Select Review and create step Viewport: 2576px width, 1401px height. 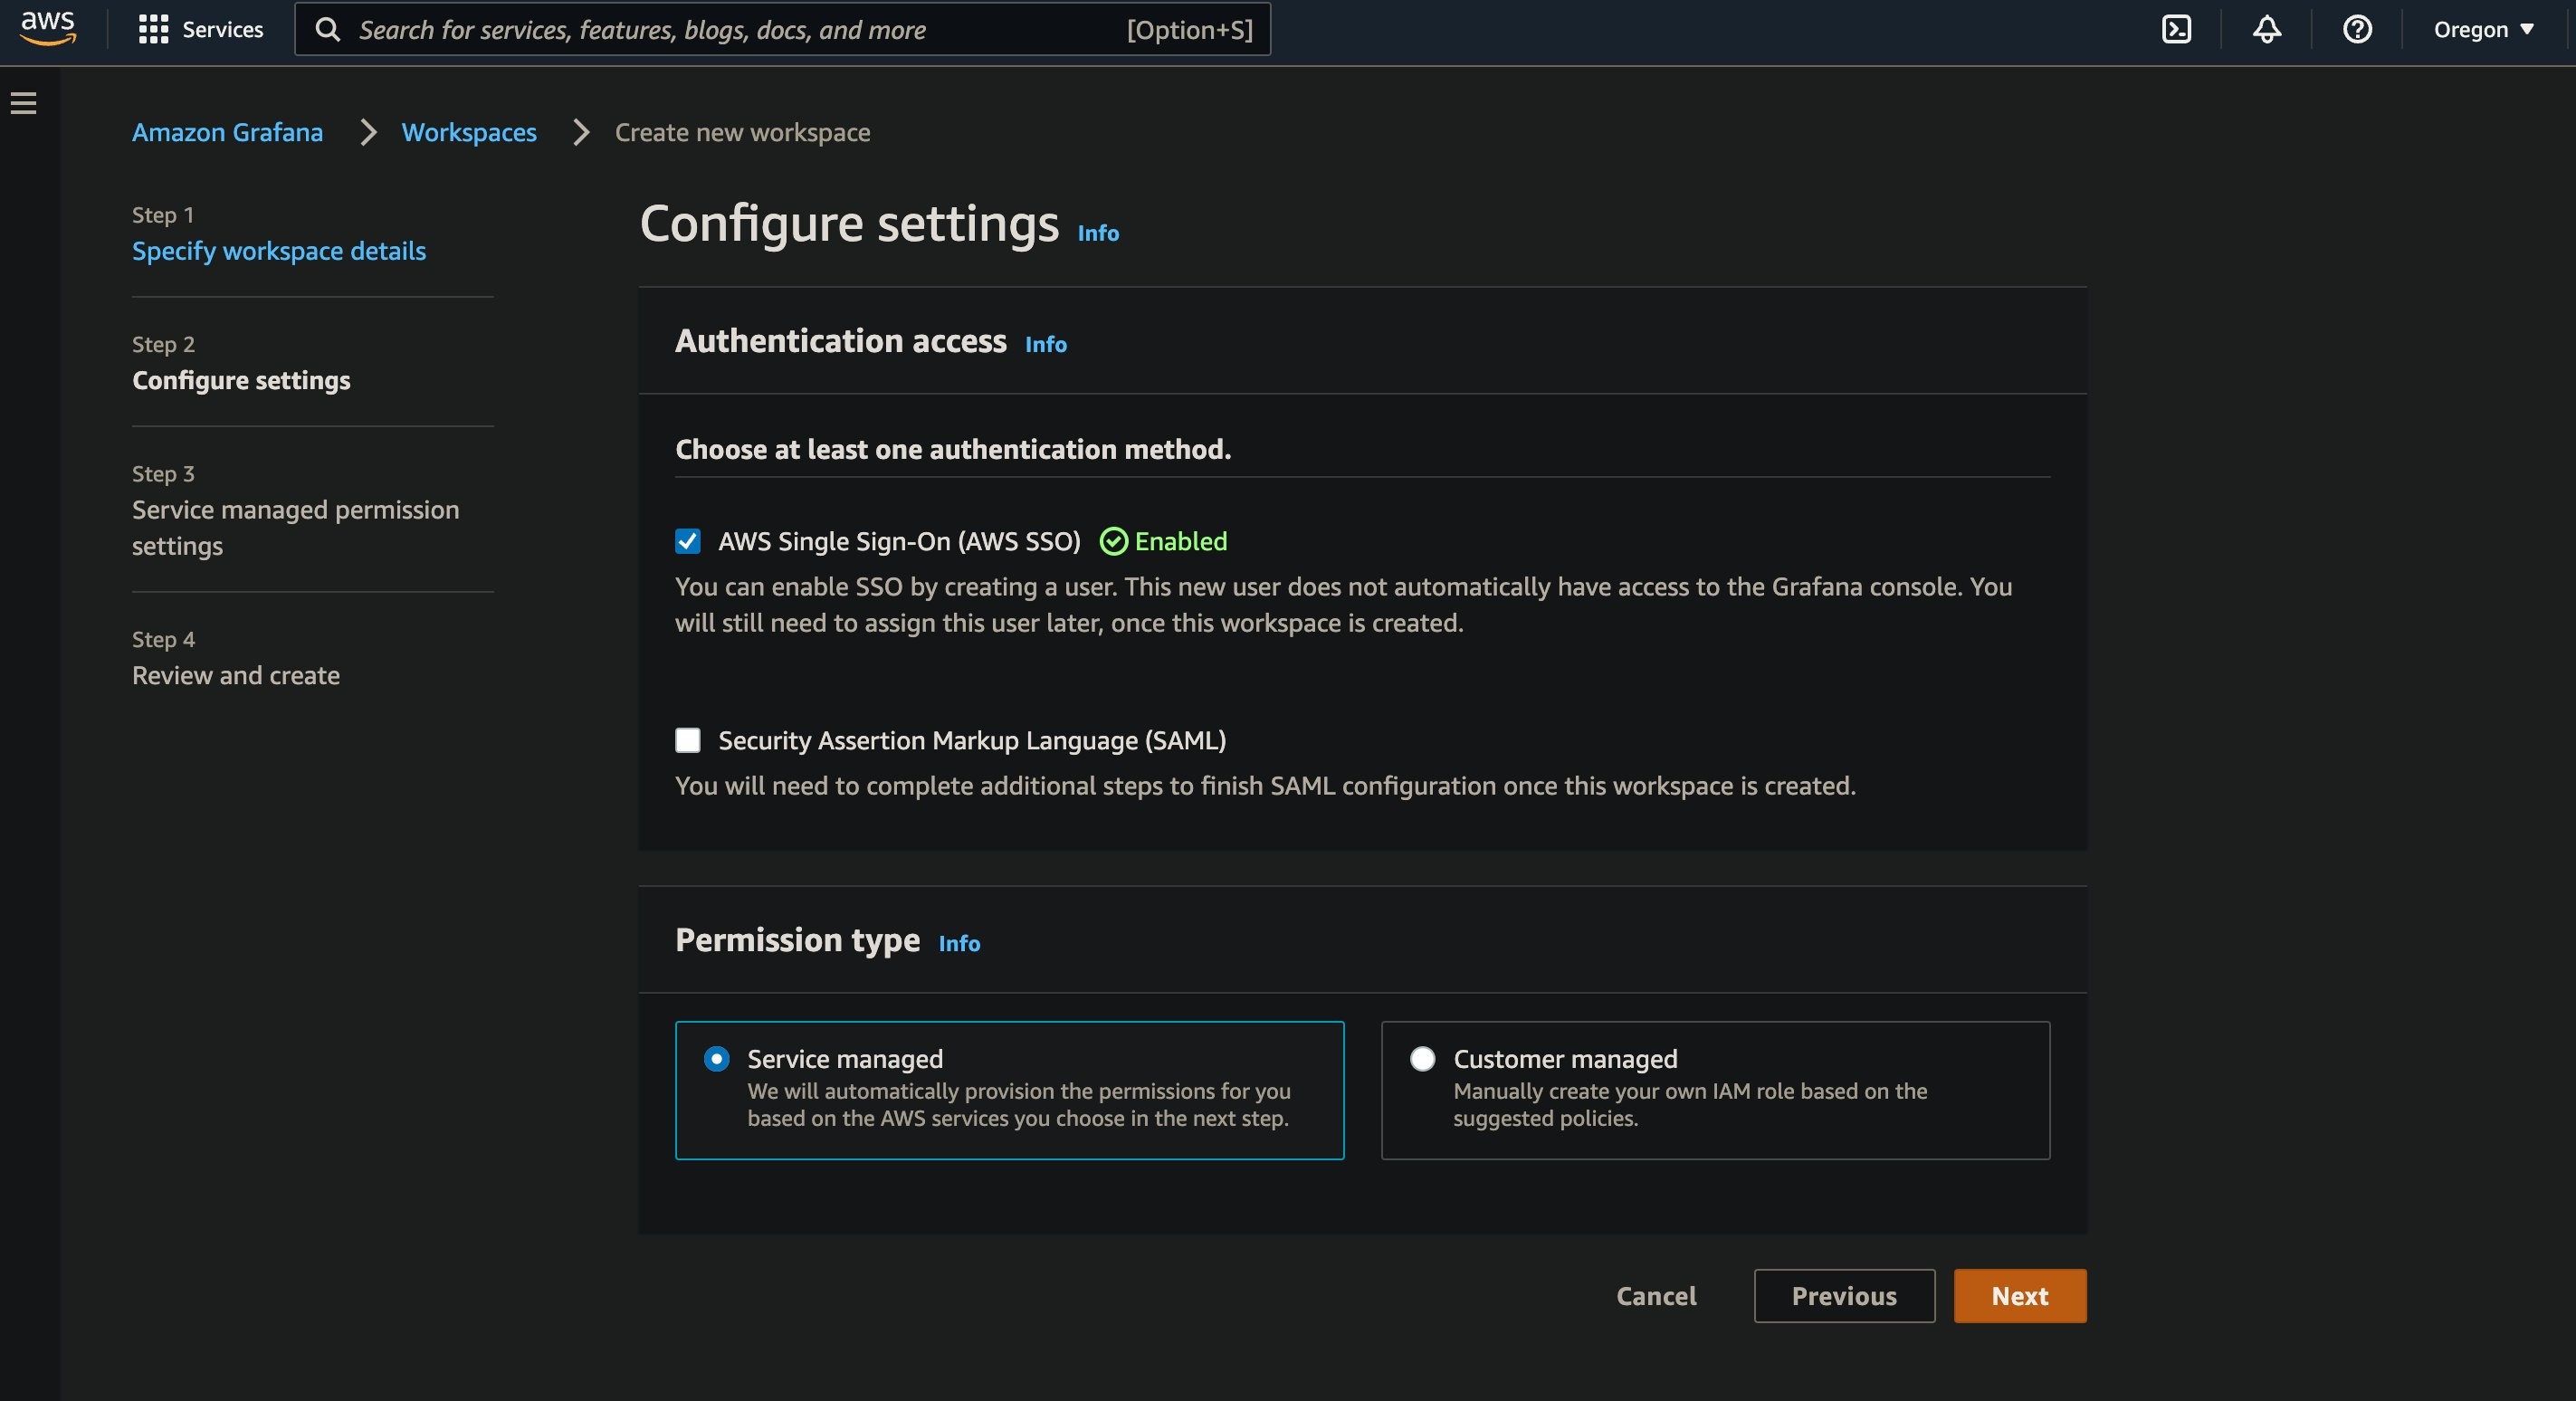click(236, 675)
